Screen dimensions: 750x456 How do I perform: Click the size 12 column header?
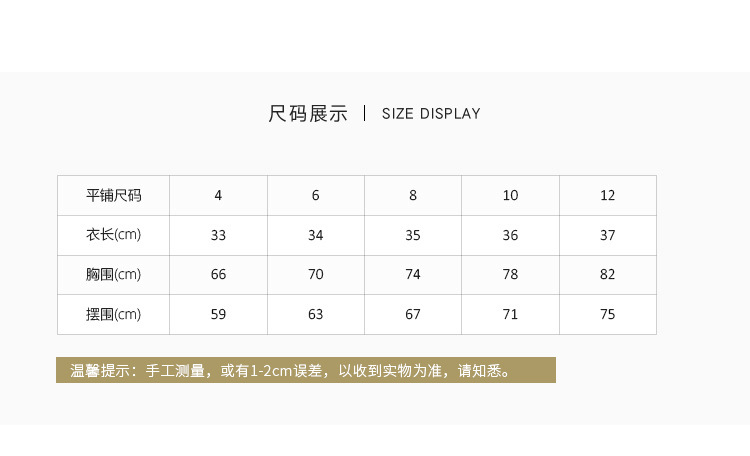[608, 195]
